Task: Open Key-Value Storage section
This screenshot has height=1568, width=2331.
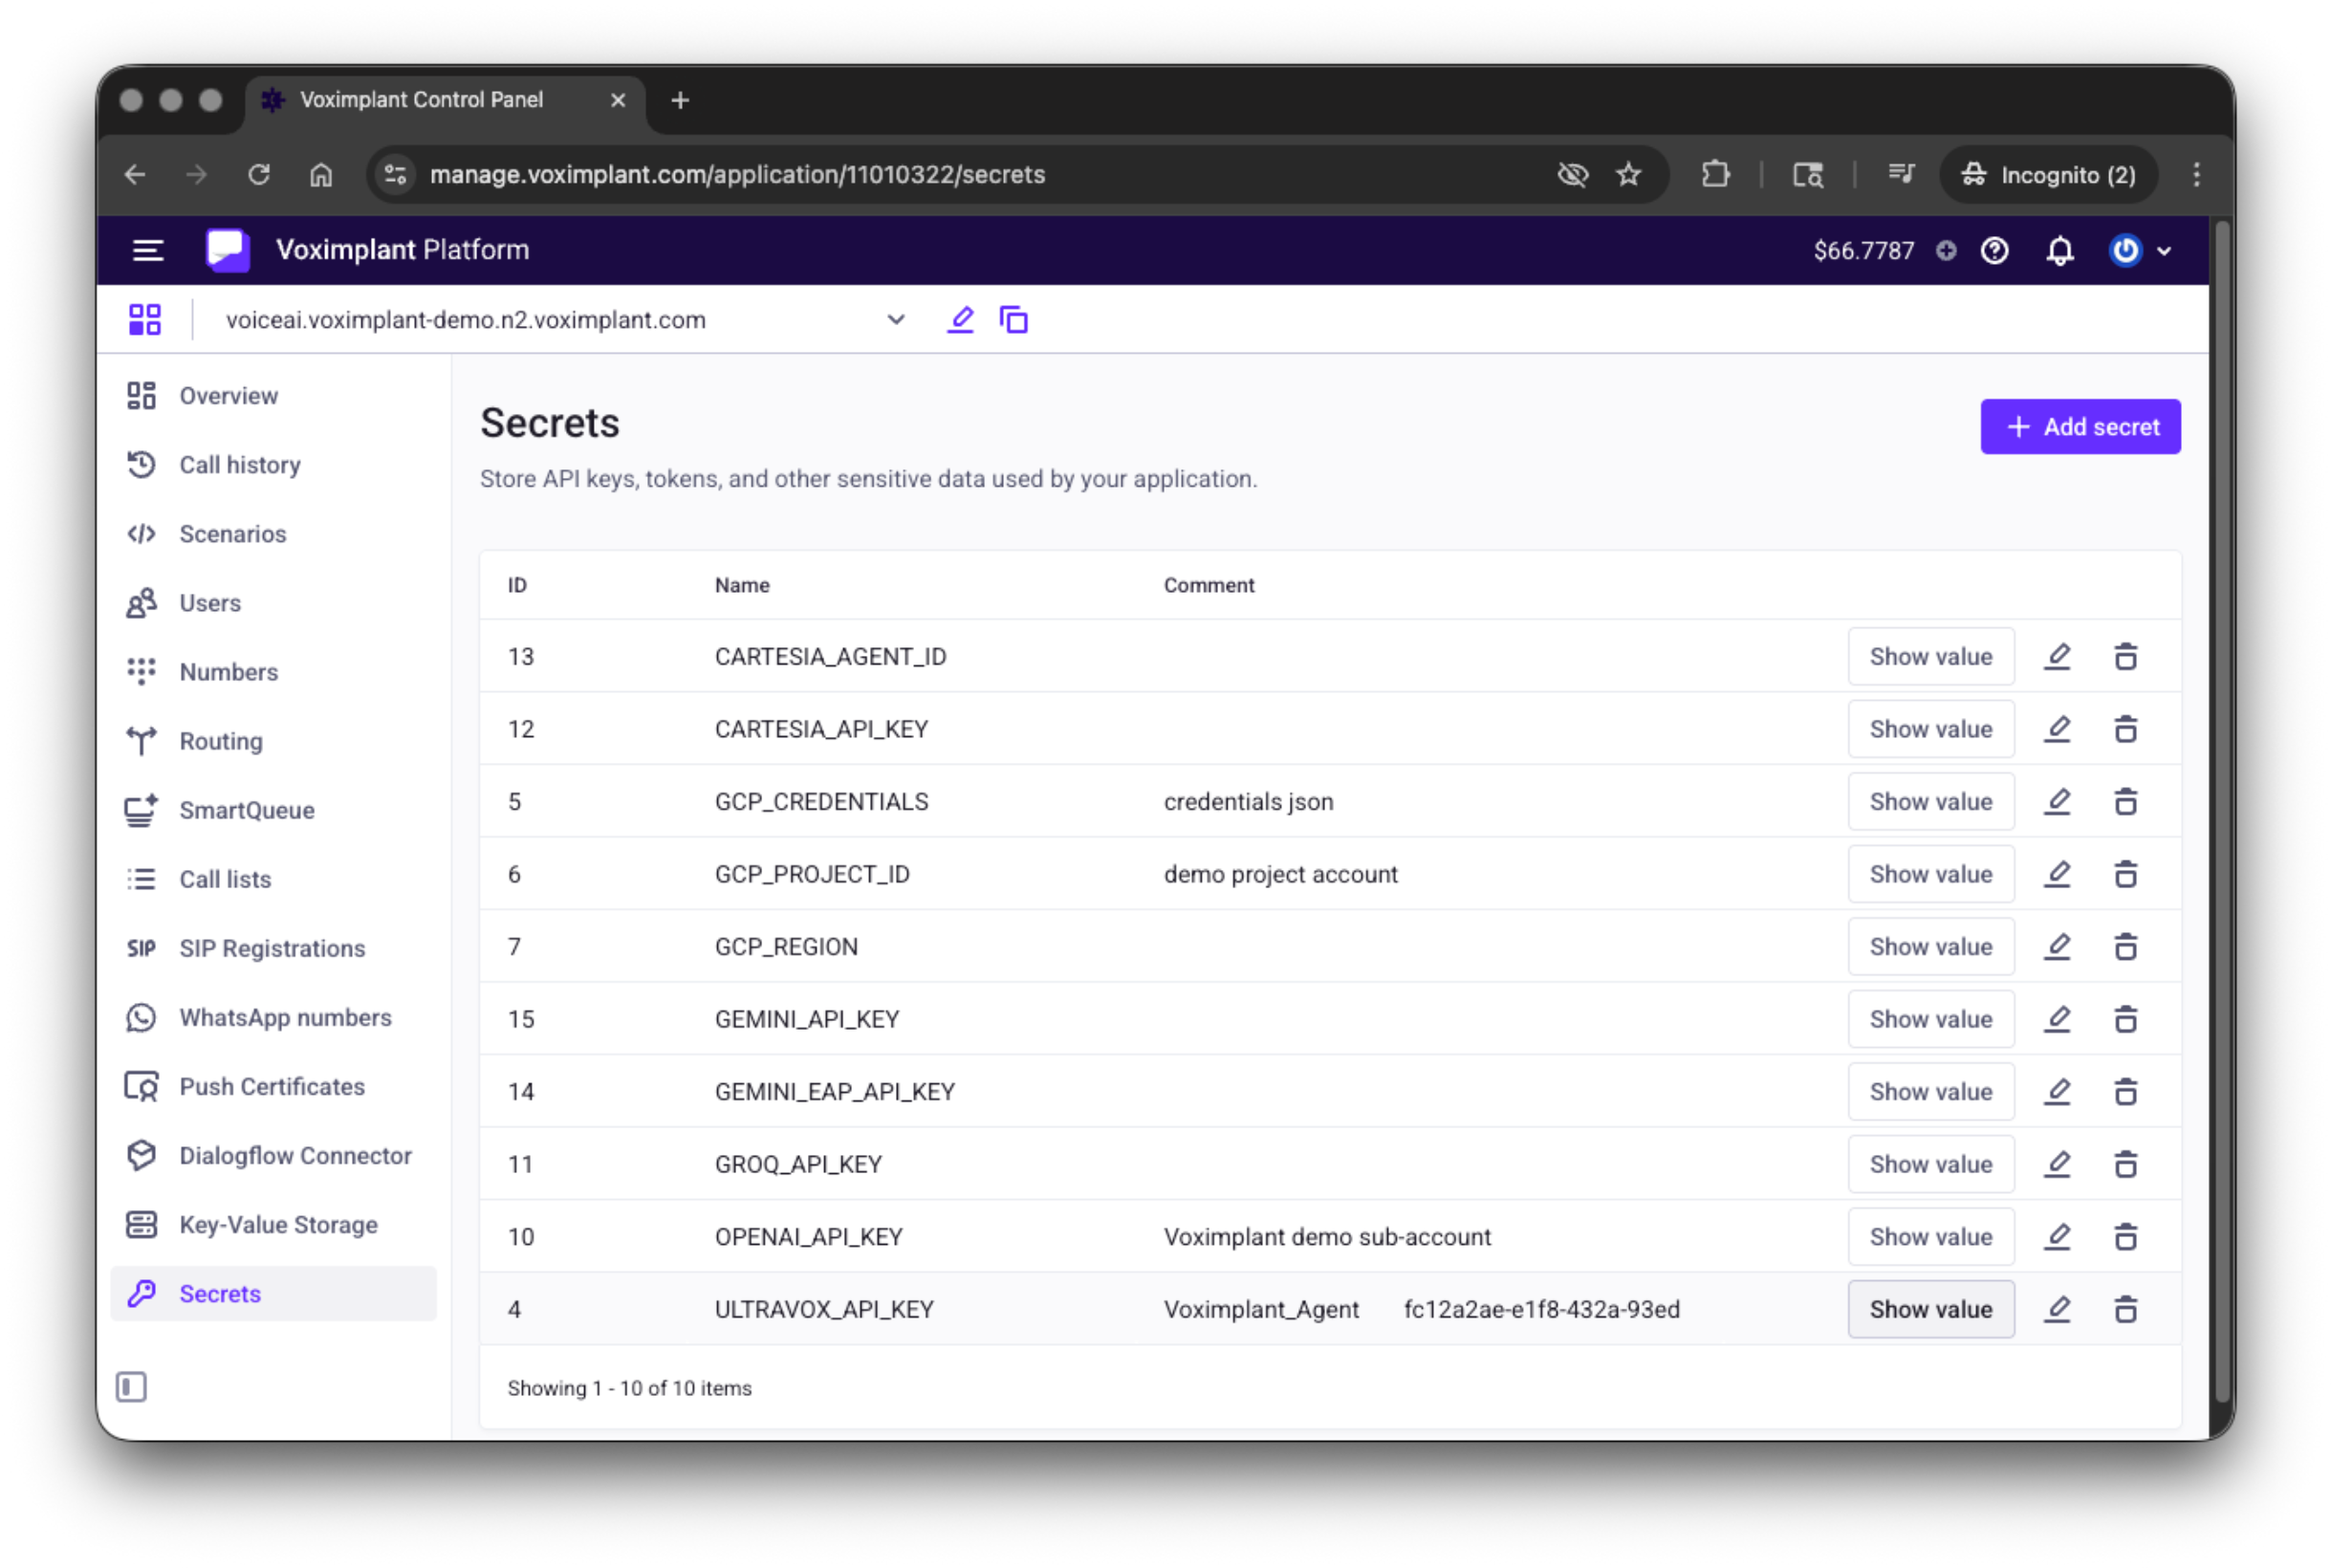Action: click(278, 1225)
